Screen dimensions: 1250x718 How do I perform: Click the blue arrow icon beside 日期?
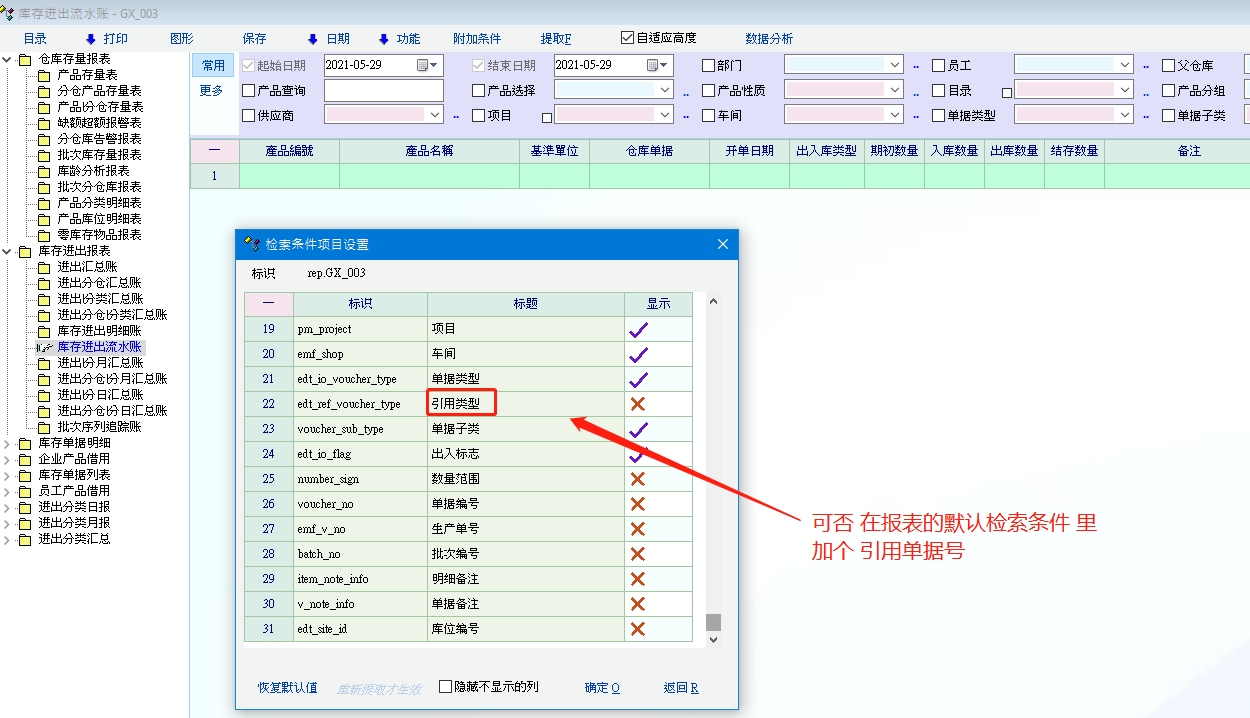click(x=312, y=39)
